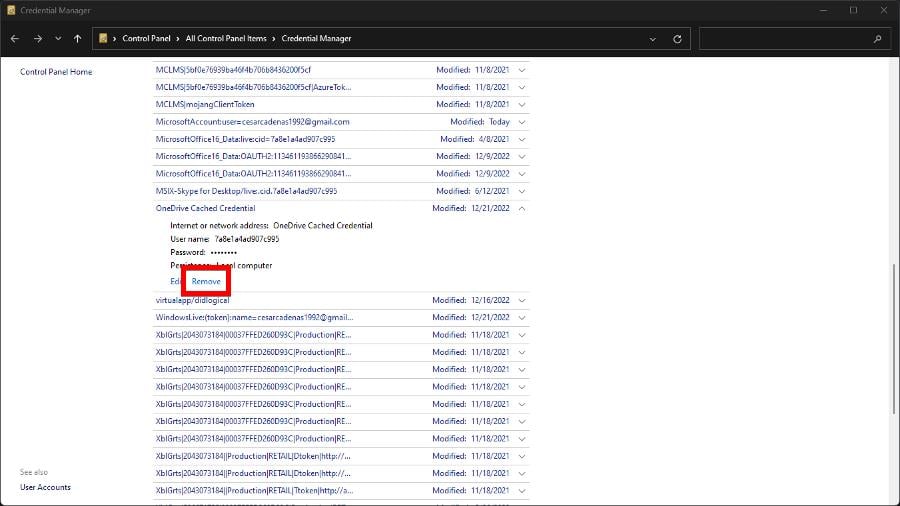This screenshot has height=506, width=900.
Task: Refresh the Credential Manager view
Action: pyautogui.click(x=677, y=39)
